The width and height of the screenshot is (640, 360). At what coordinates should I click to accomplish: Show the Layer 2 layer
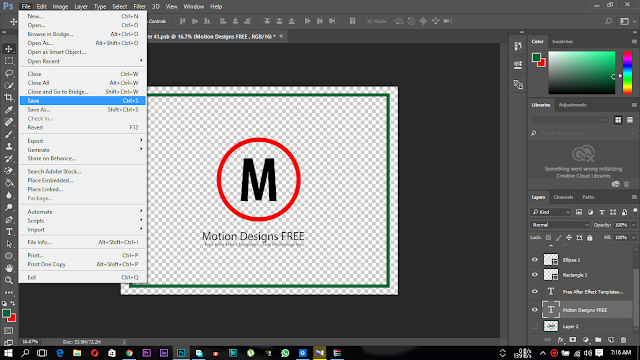[x=535, y=326]
